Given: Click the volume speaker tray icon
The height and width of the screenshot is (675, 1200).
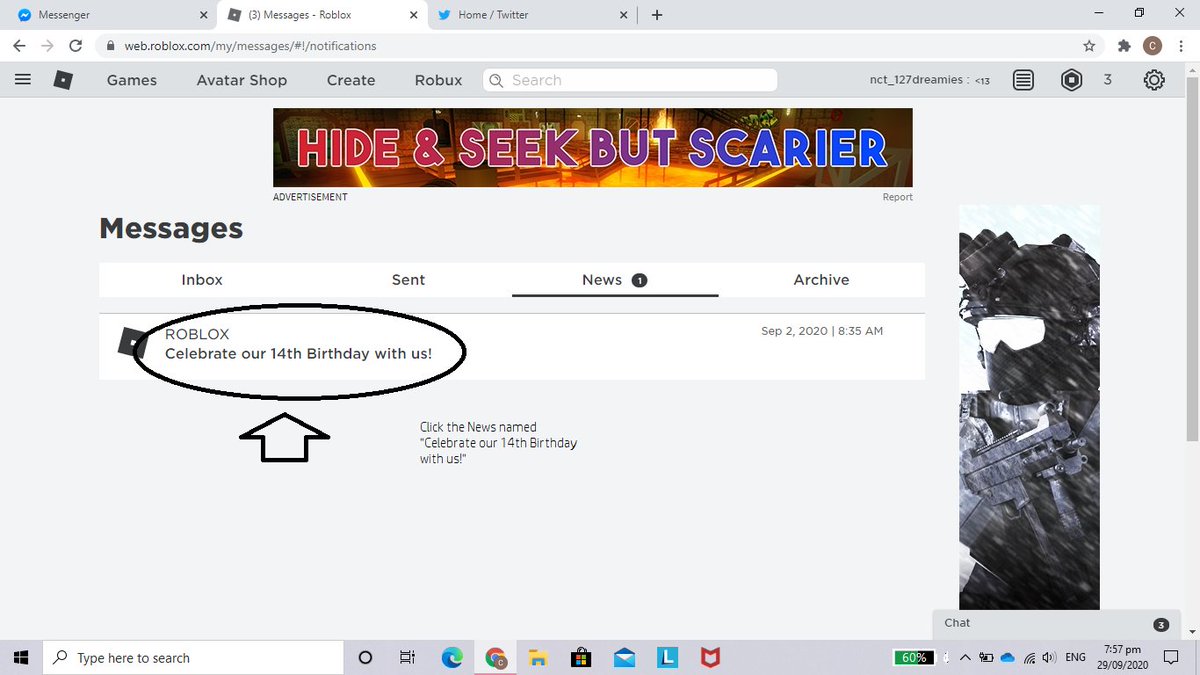Looking at the screenshot, I should 1049,658.
